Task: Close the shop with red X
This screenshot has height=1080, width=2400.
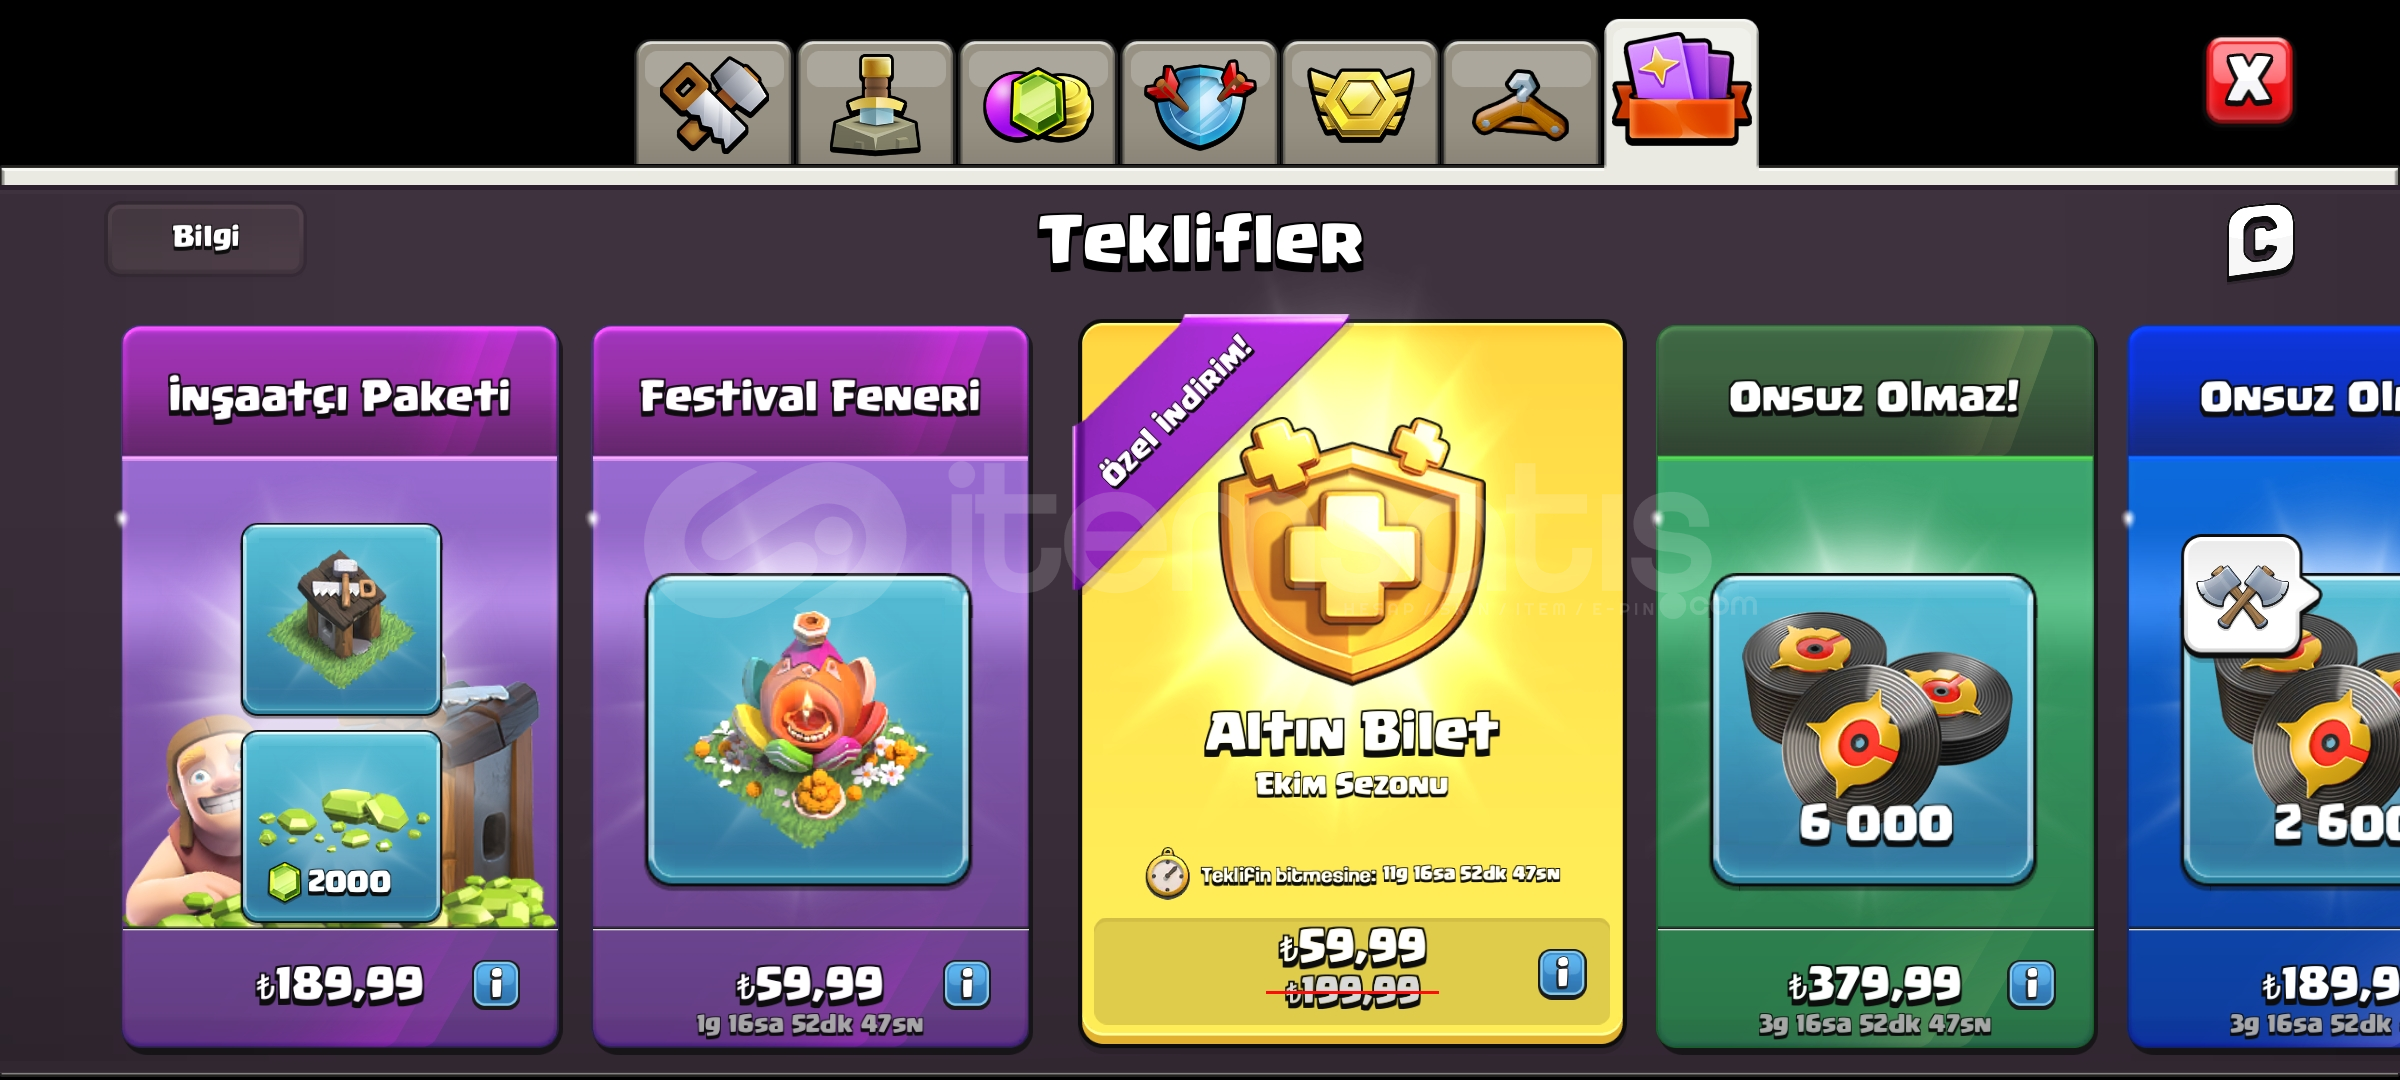Action: point(2249,80)
